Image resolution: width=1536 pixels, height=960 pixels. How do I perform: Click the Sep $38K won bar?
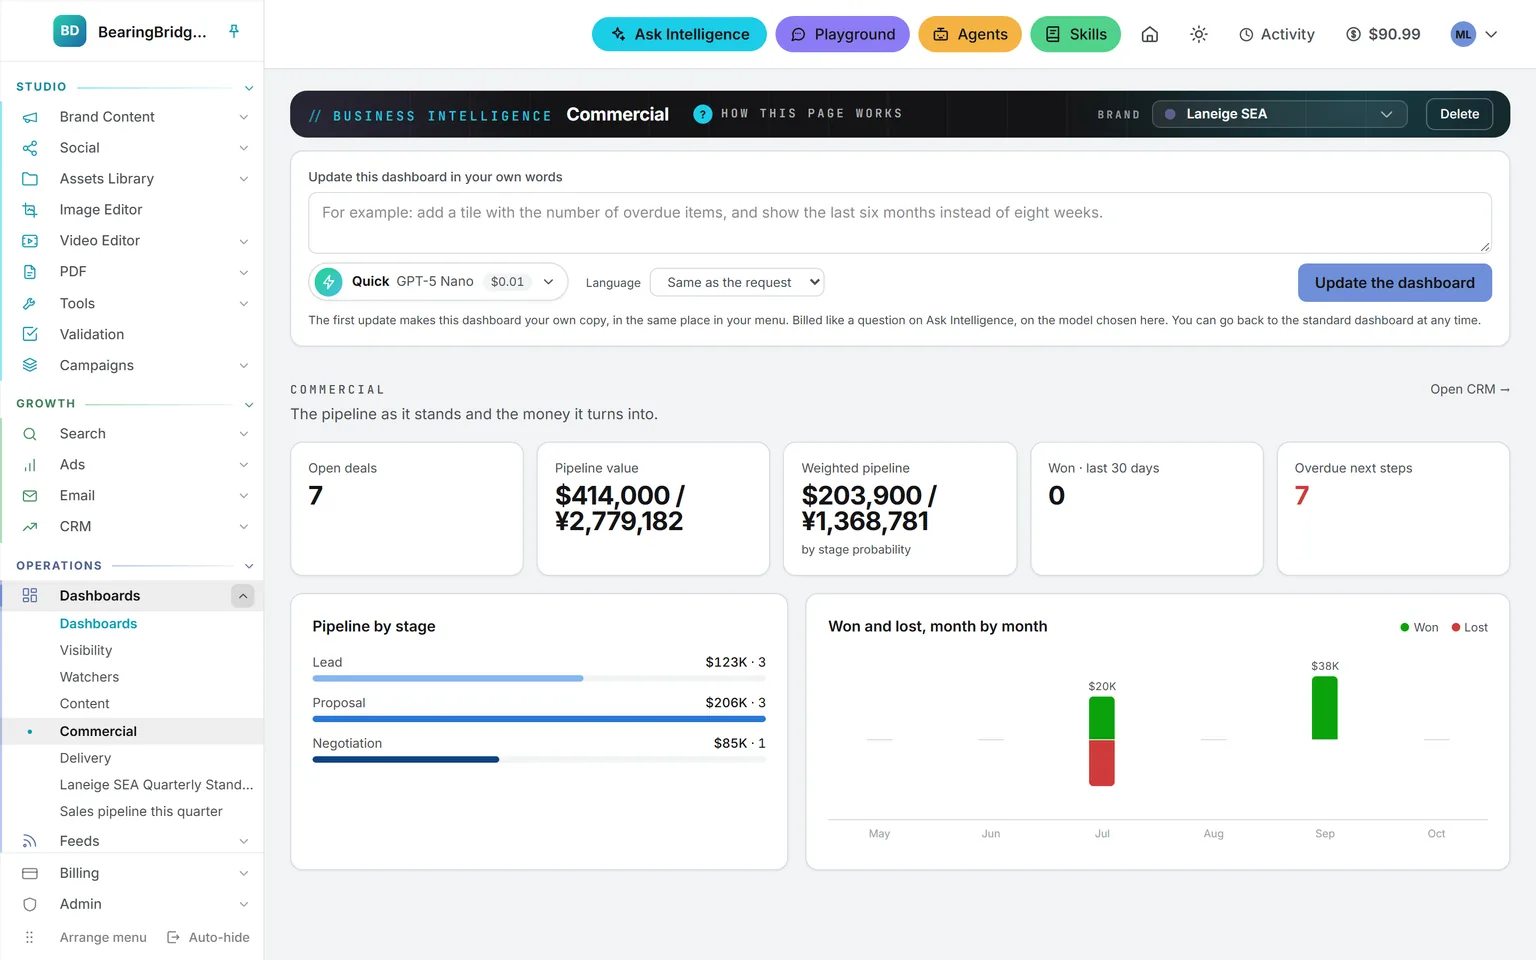(1324, 708)
